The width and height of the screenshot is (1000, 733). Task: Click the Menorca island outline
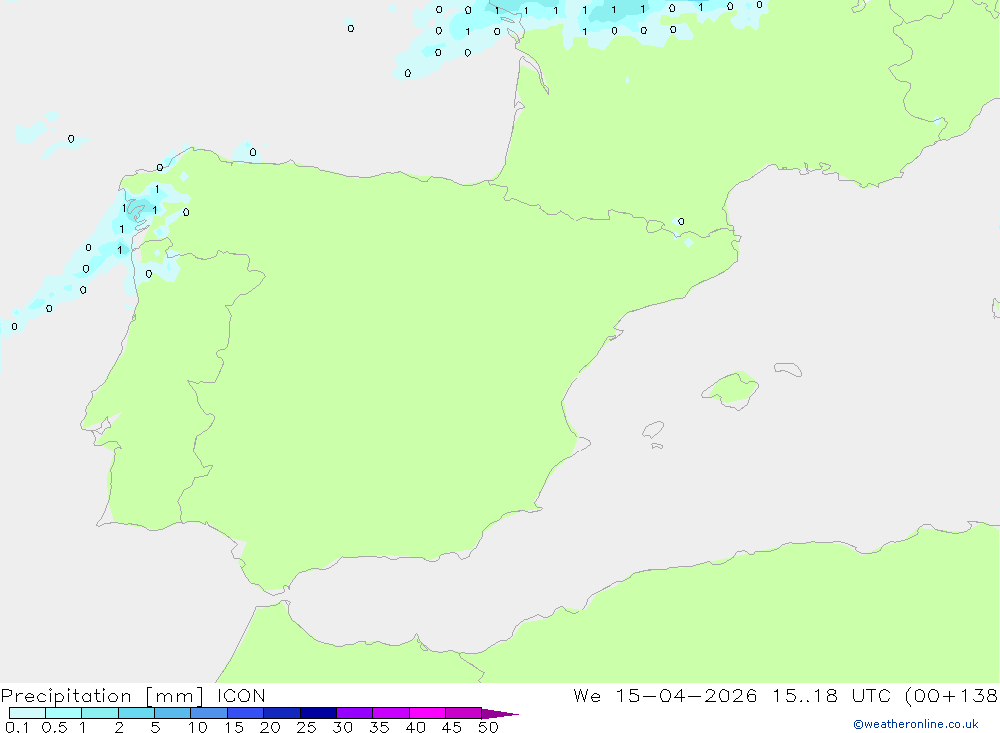click(788, 369)
